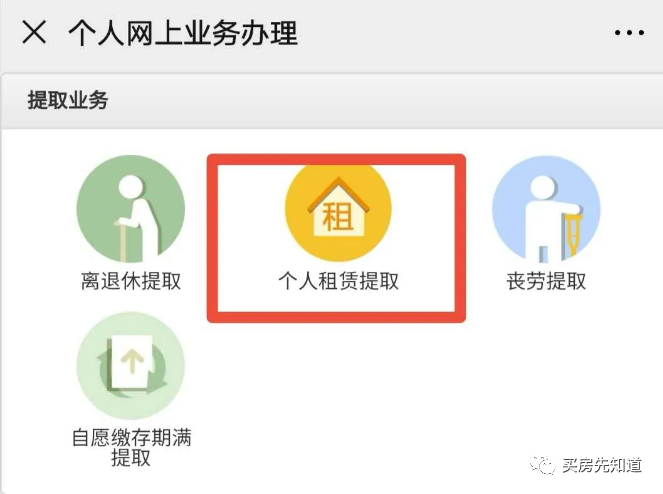Tap the green elderly-person 离退休提取 icon
Viewport: 663px width, 494px height.
pos(131,209)
